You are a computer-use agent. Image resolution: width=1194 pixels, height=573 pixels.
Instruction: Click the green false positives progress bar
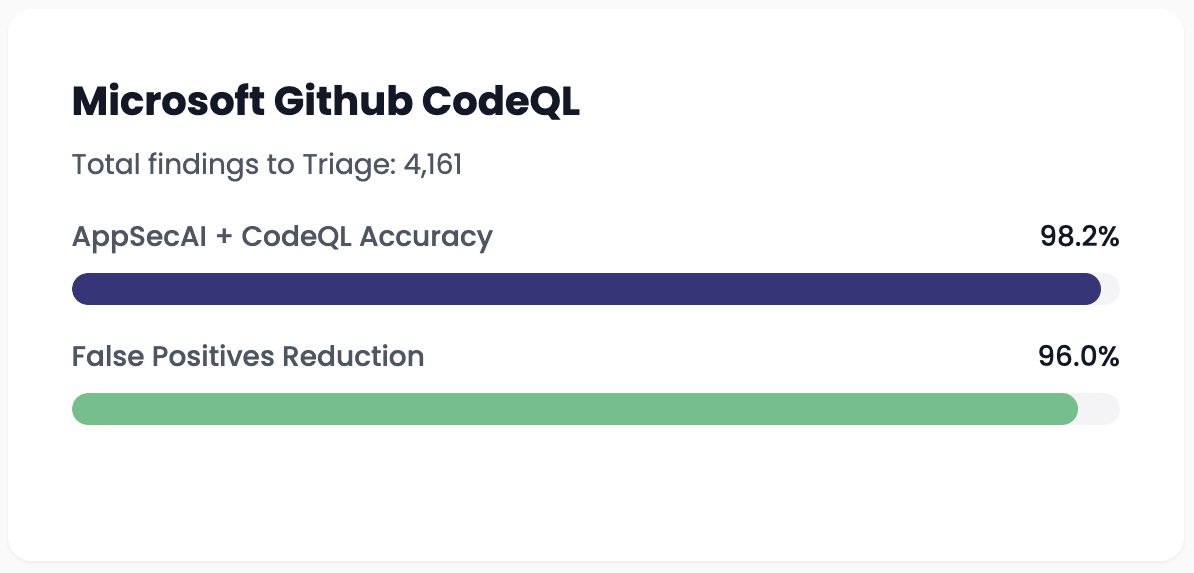[575, 408]
